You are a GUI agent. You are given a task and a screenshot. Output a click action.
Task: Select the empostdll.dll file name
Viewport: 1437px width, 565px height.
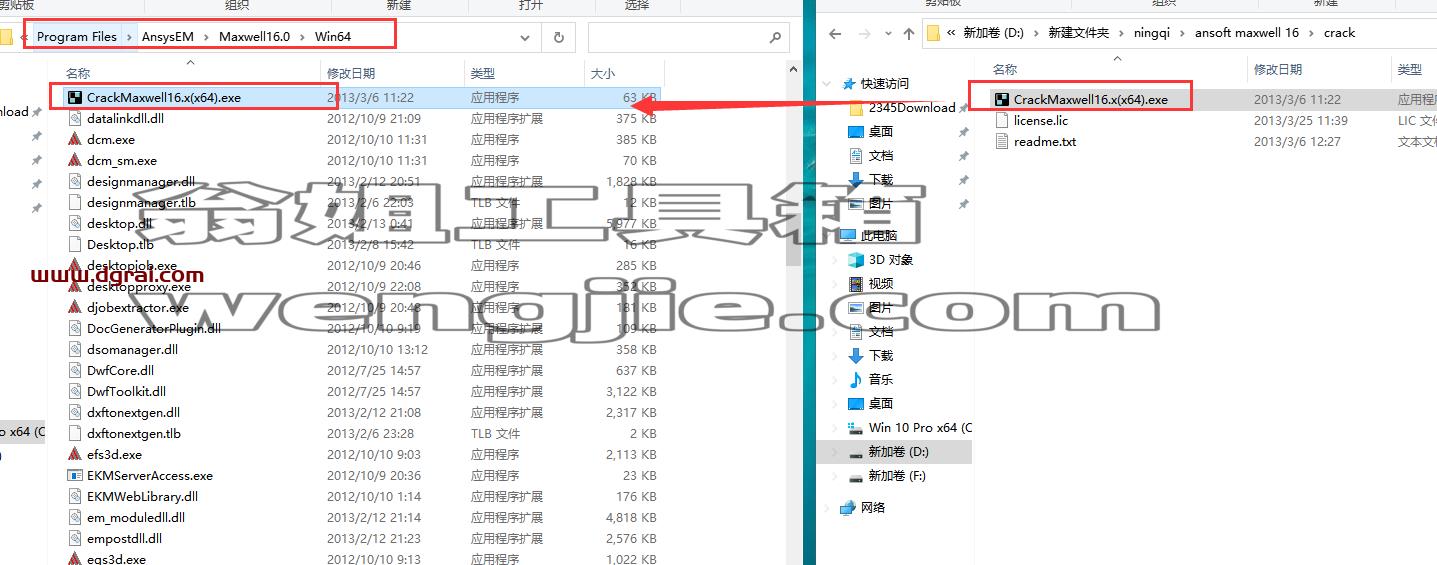pos(124,538)
